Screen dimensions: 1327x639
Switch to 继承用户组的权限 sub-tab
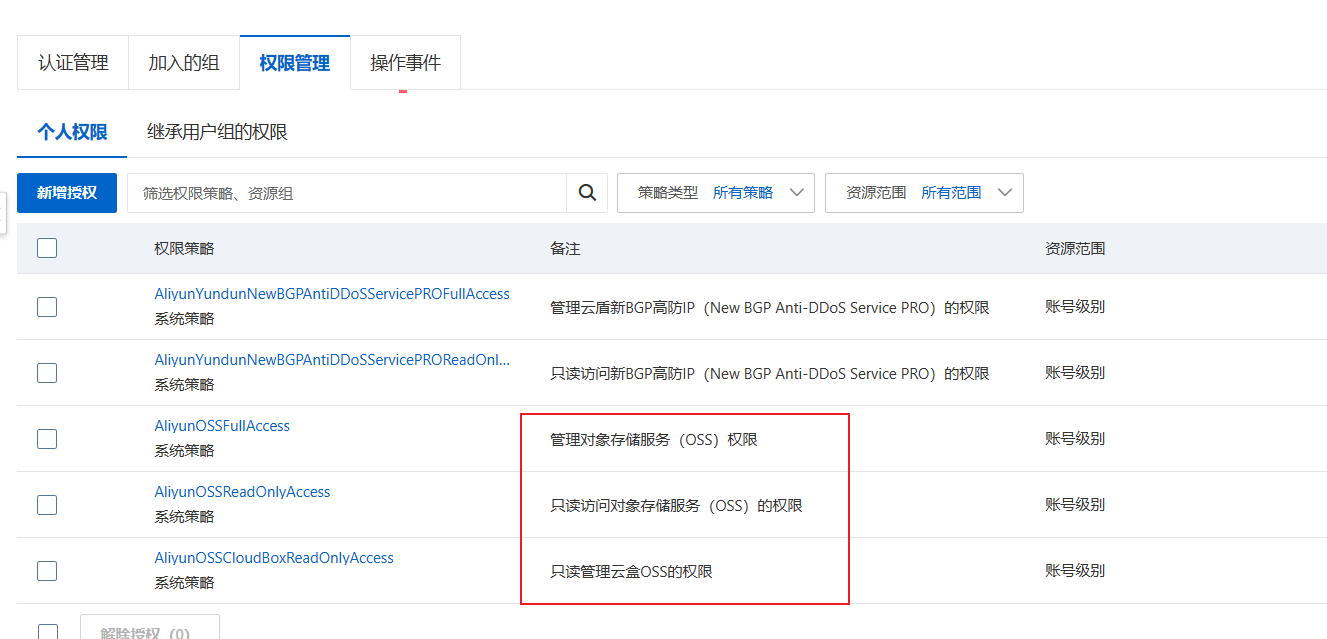pos(217,132)
